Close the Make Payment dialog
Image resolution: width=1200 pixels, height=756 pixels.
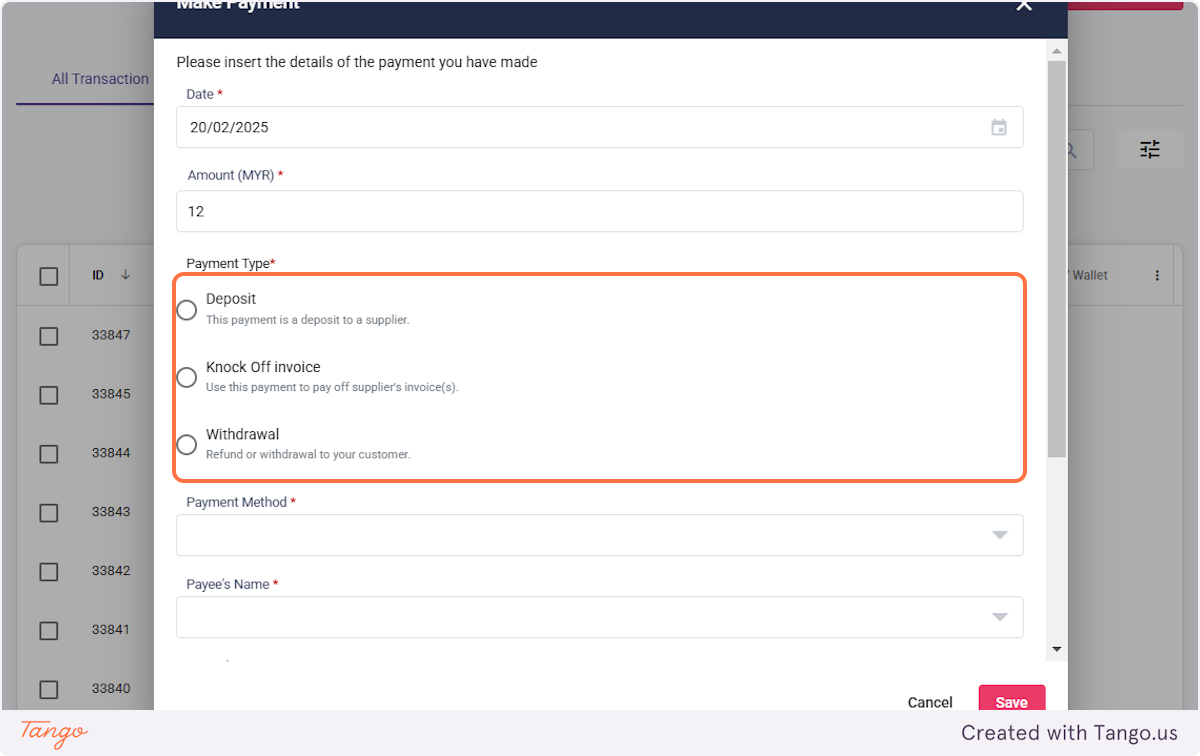pos(1023,6)
